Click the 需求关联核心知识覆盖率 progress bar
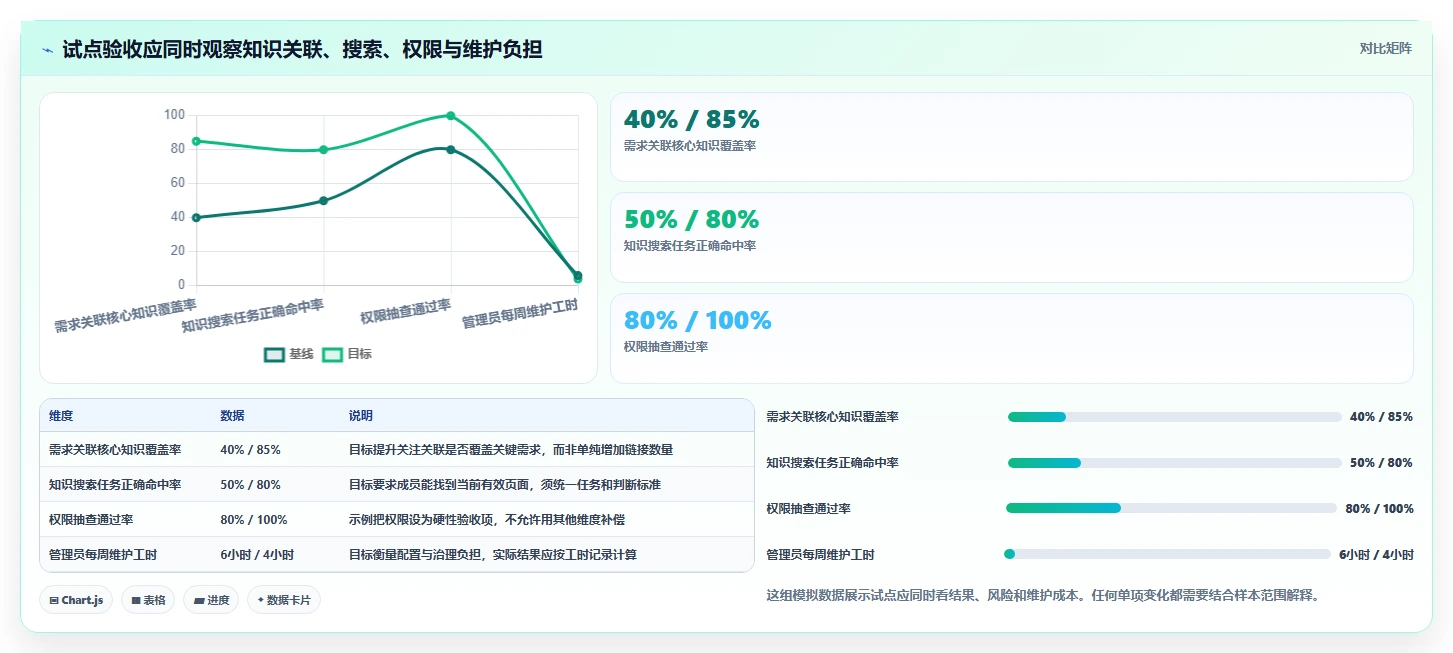This screenshot has width=1453, height=653. [1175, 417]
